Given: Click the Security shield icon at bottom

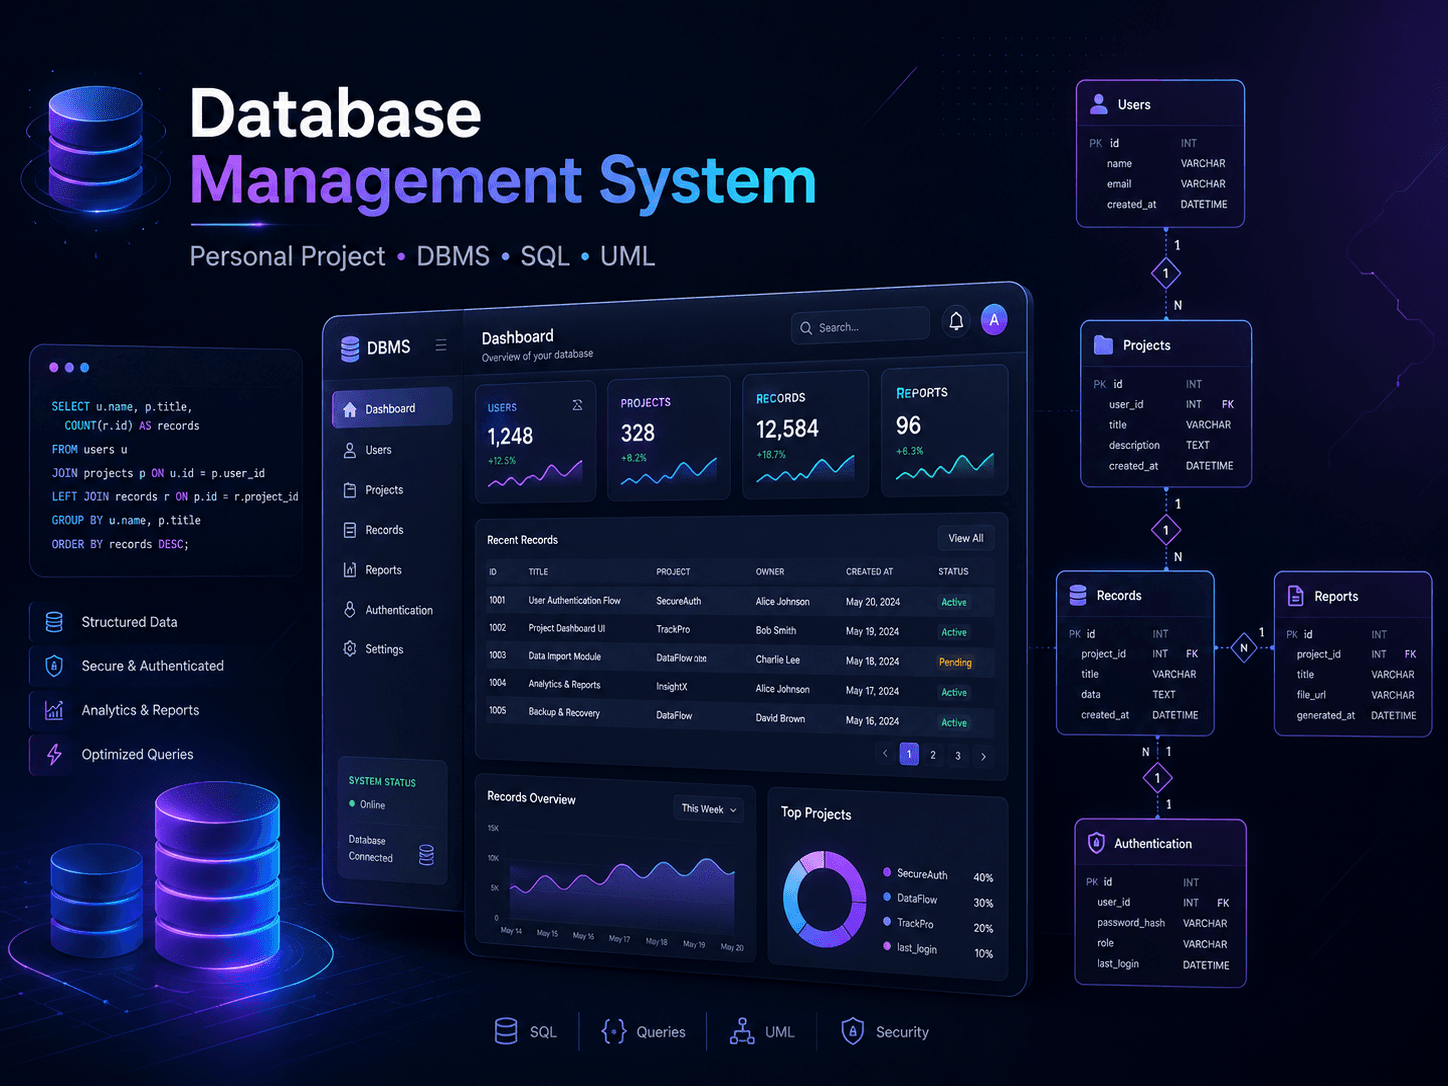Looking at the screenshot, I should [852, 1031].
